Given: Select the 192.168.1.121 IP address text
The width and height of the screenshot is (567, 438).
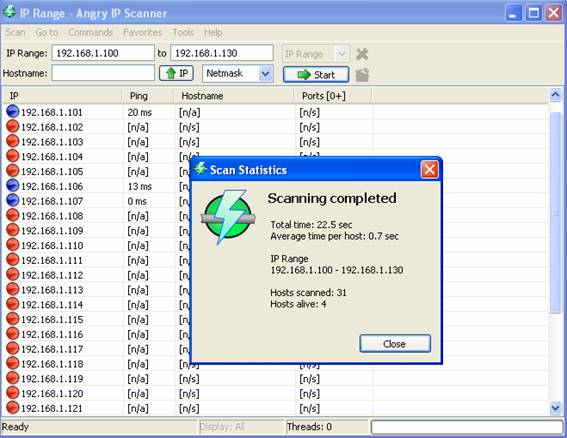Looking at the screenshot, I should tap(52, 409).
